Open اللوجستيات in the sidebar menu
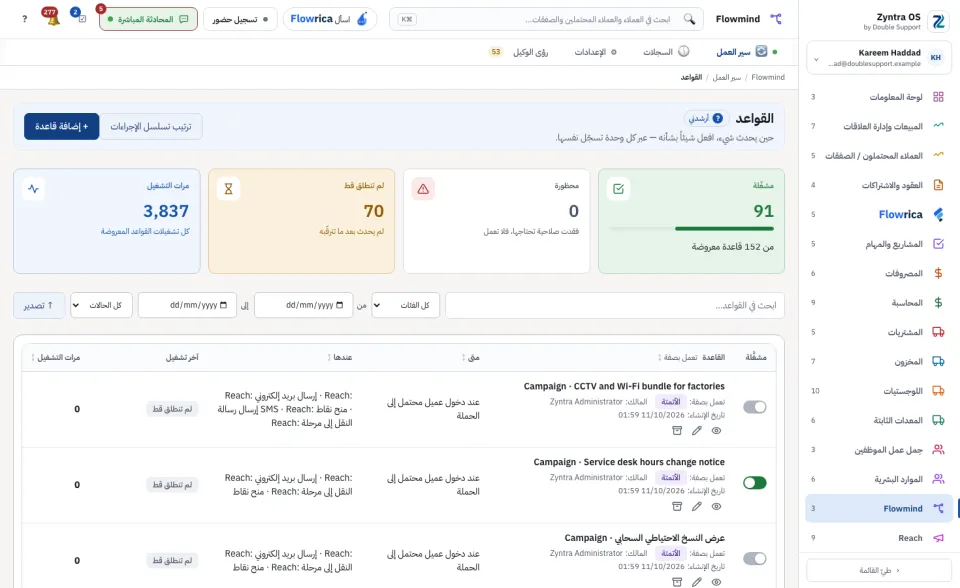This screenshot has height=588, width=960. [879, 391]
